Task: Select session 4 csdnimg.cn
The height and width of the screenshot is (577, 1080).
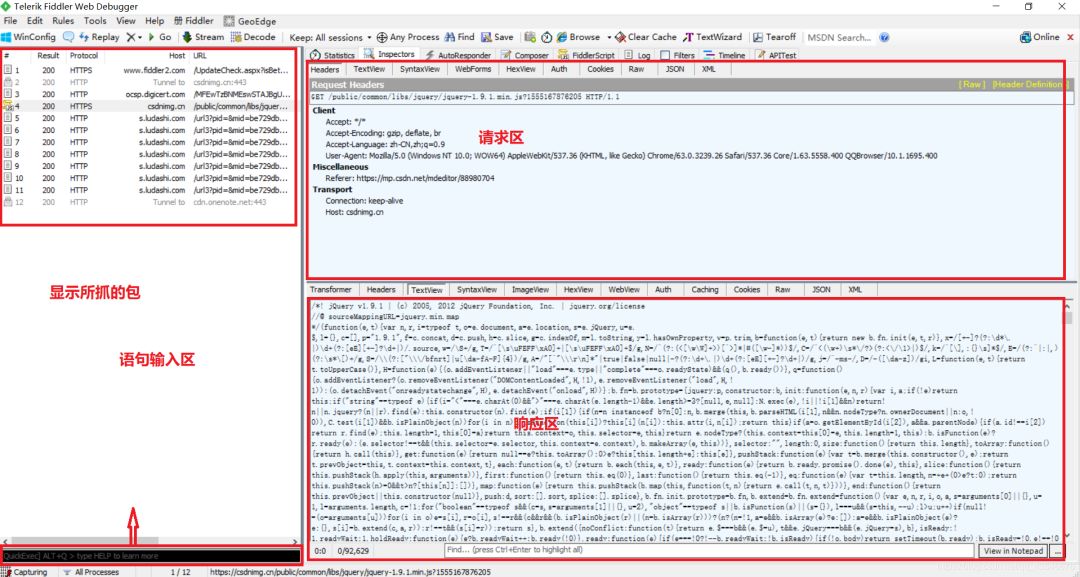Action: tap(148, 106)
